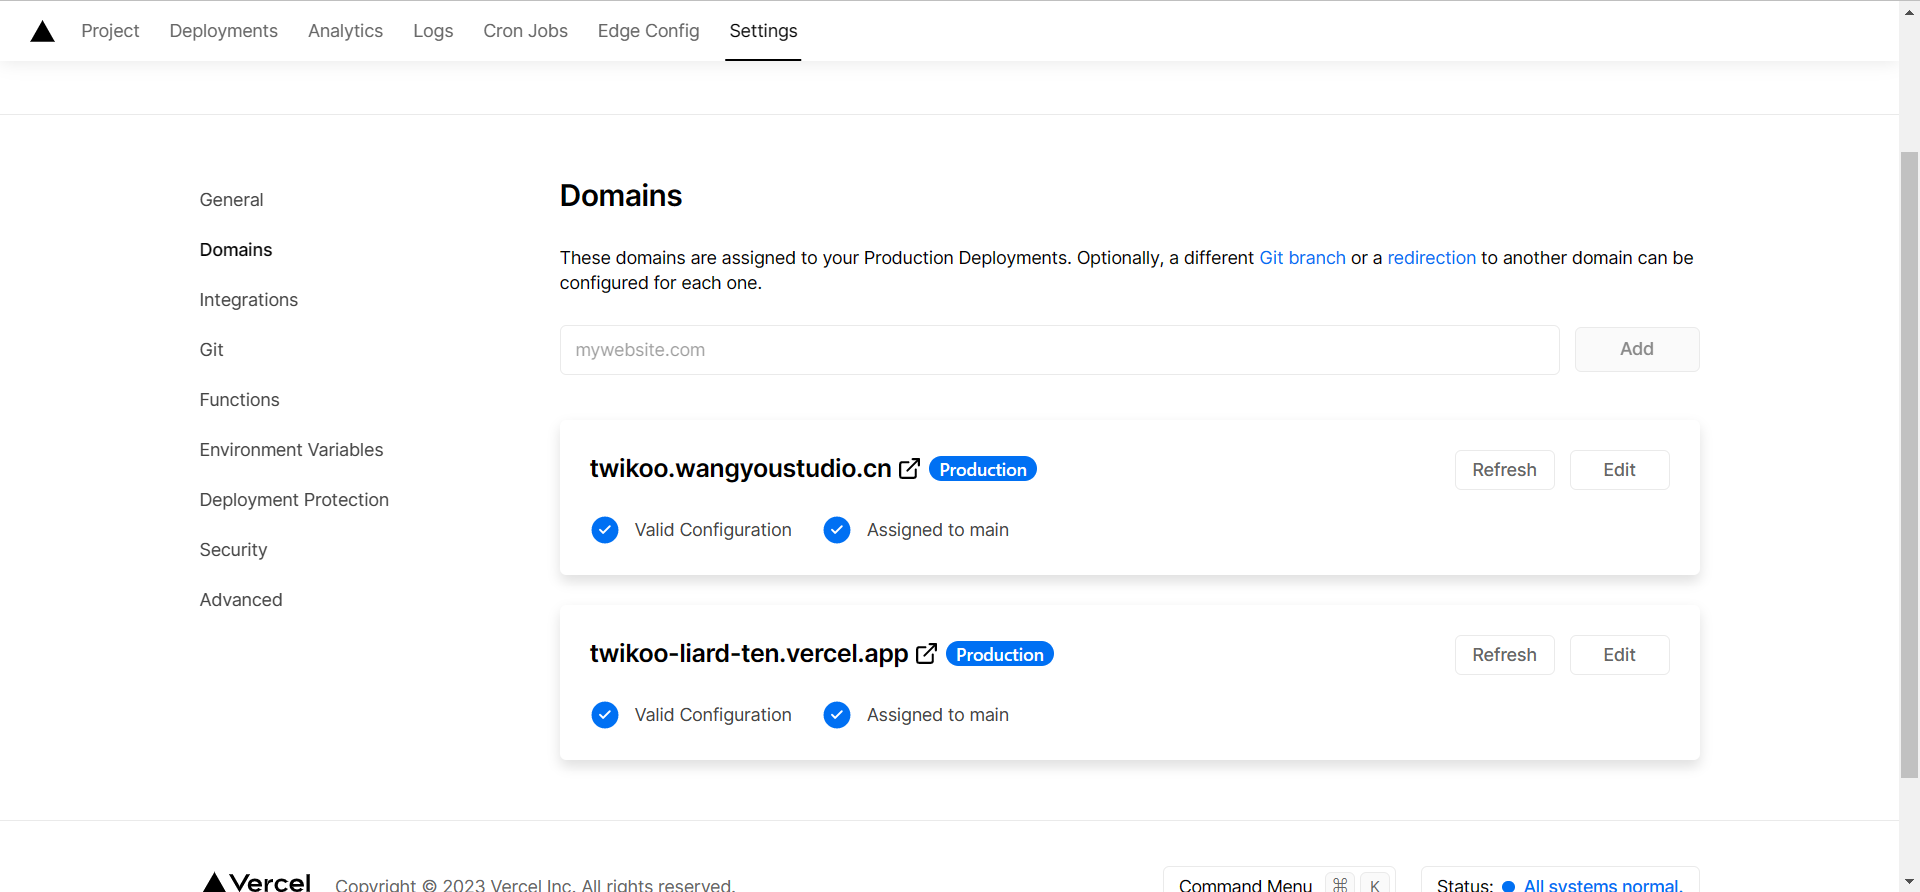The height and width of the screenshot is (892, 1920).
Task: Click the Vercel footer logo
Action: (257, 882)
